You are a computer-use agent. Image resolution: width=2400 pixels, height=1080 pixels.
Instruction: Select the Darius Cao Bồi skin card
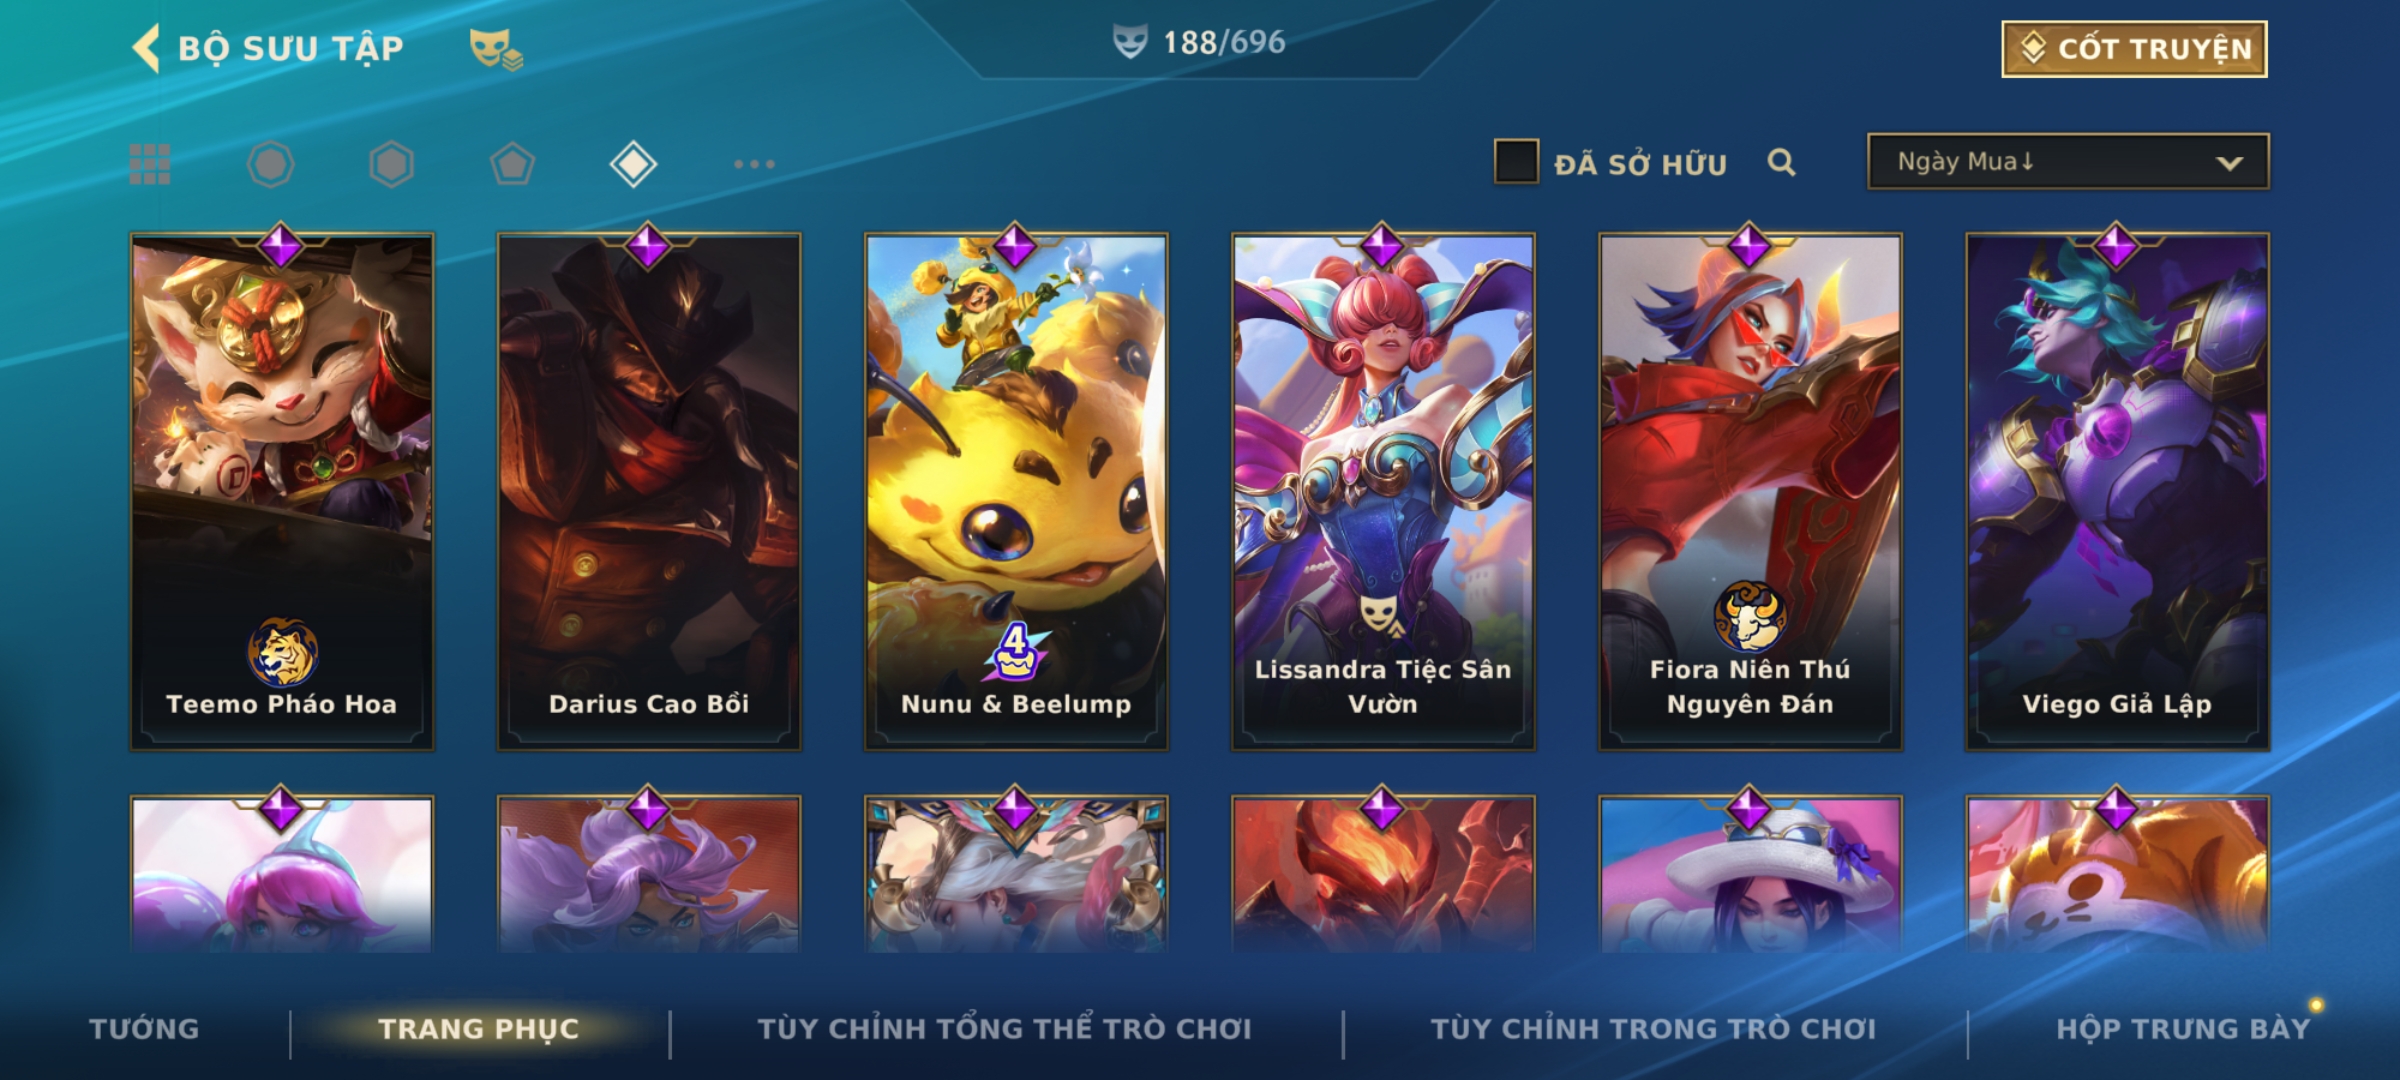[649, 492]
